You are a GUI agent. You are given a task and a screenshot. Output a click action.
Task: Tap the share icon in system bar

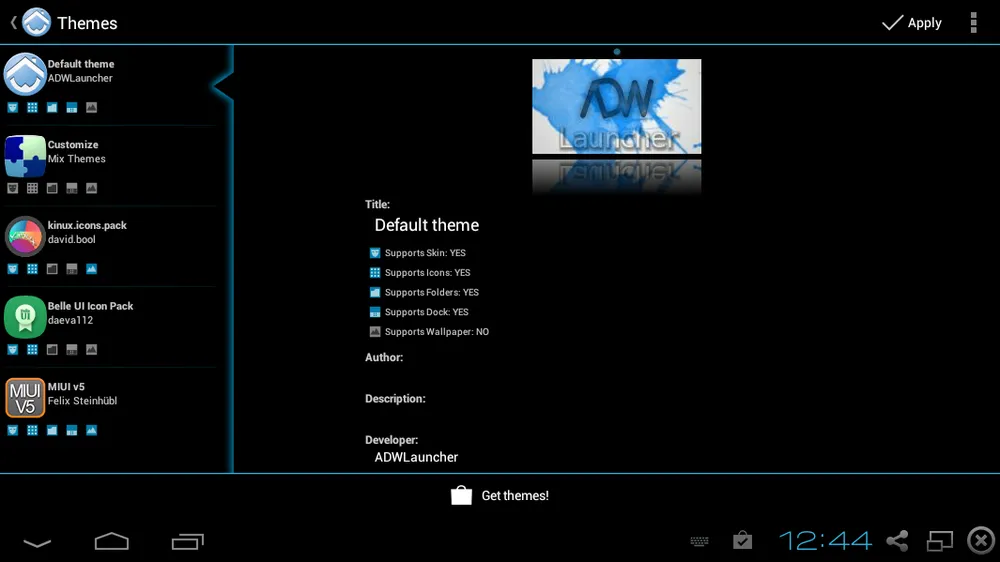897,541
